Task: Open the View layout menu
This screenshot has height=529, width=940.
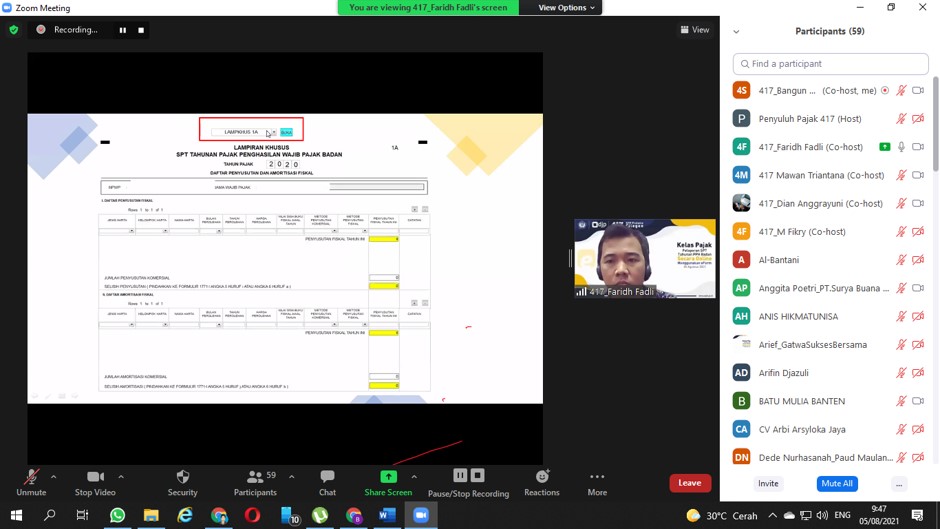Action: click(x=695, y=30)
